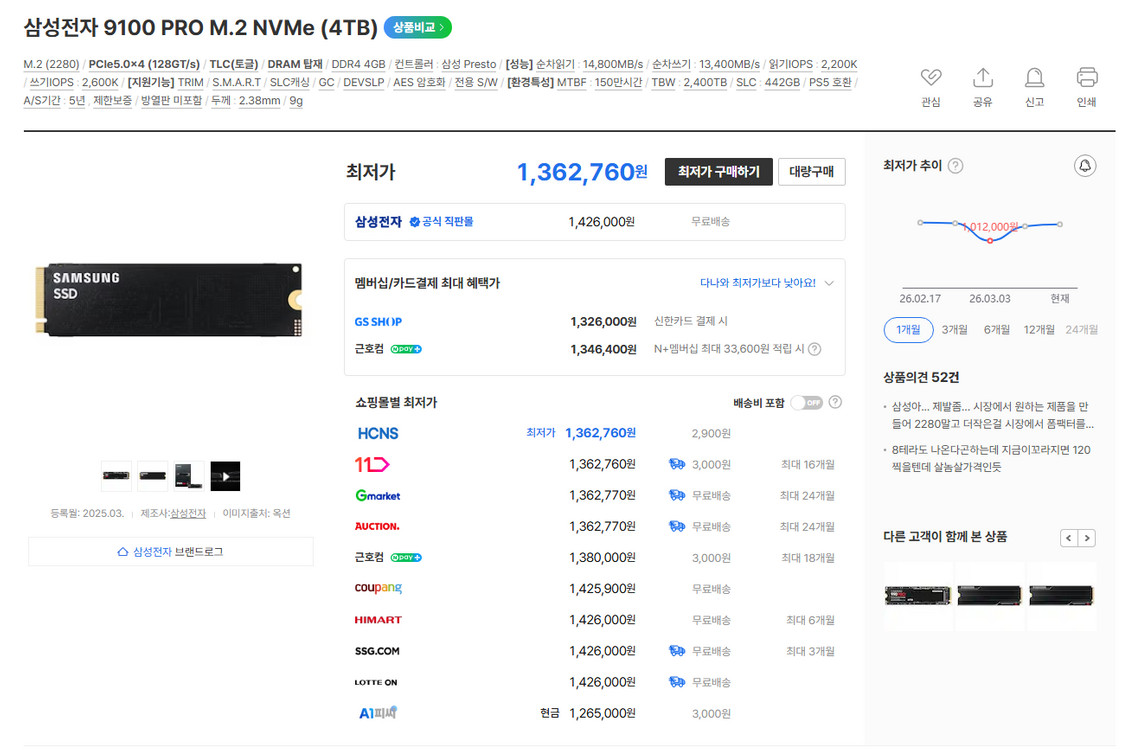This screenshot has height=750, width=1145.
Task: Show previous items in 다른 고객이 함께 본 상품
Action: coord(1069,538)
